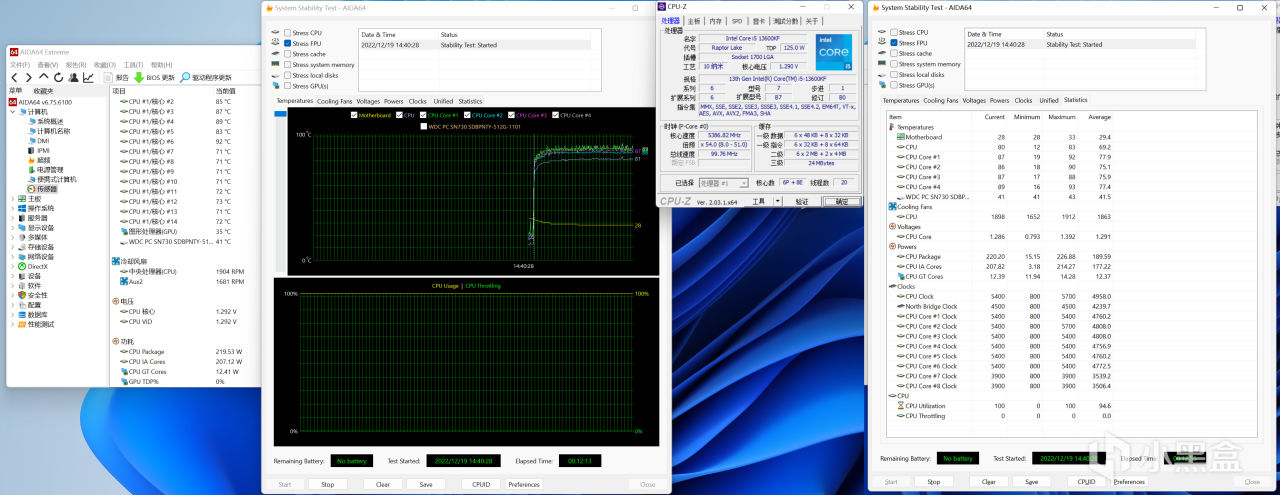Image resolution: width=1280 pixels, height=495 pixels.
Task: Click the BIOS 更新 green arrow icon
Action: (x=139, y=77)
